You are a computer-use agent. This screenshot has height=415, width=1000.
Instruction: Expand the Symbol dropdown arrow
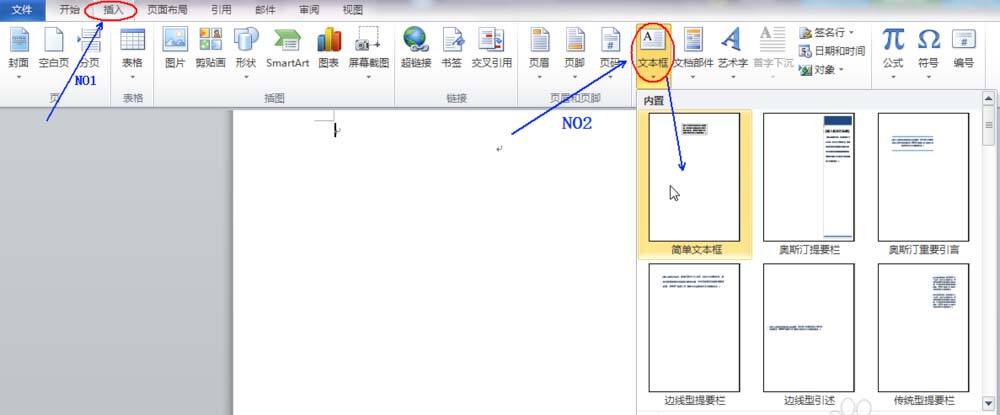929,77
